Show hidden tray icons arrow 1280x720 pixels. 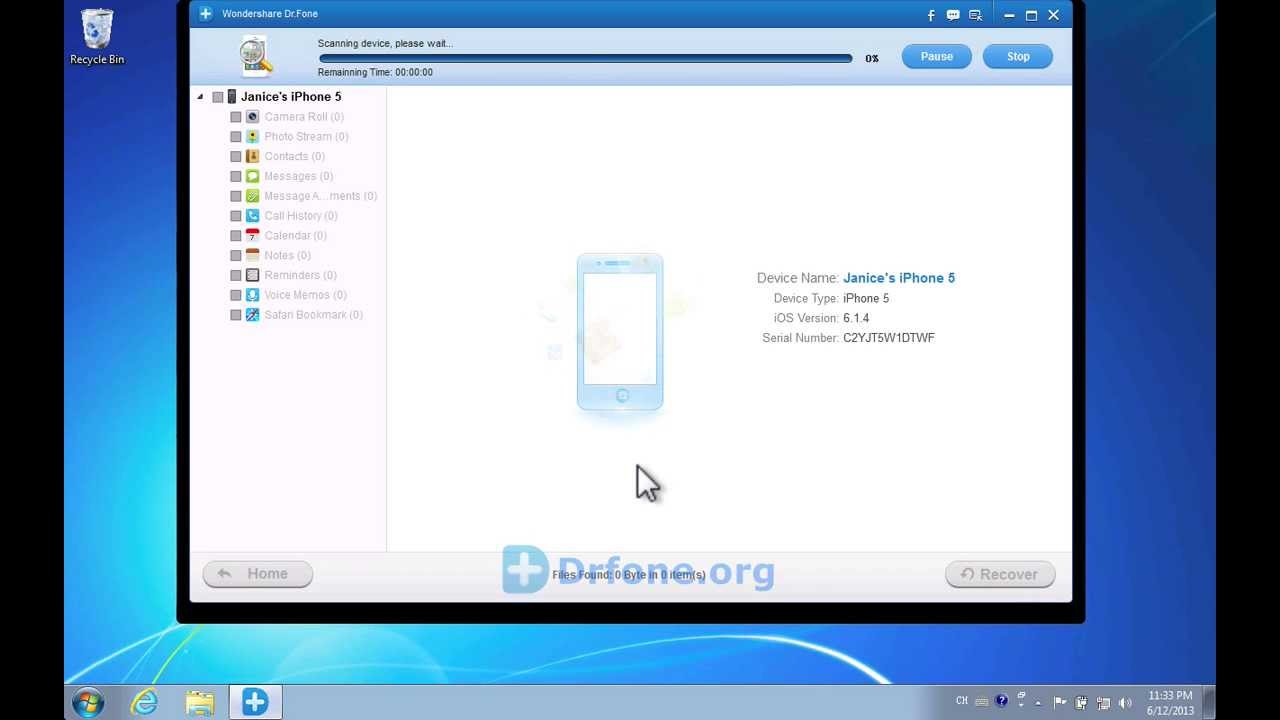tap(1038, 703)
